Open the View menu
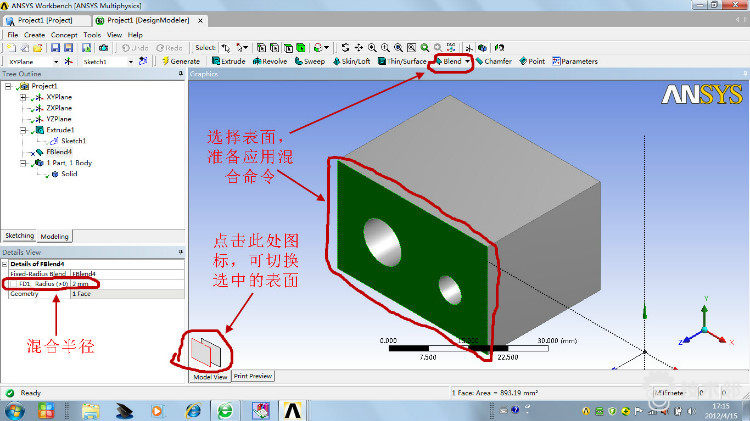Viewport: 750px width, 421px height. (114, 35)
